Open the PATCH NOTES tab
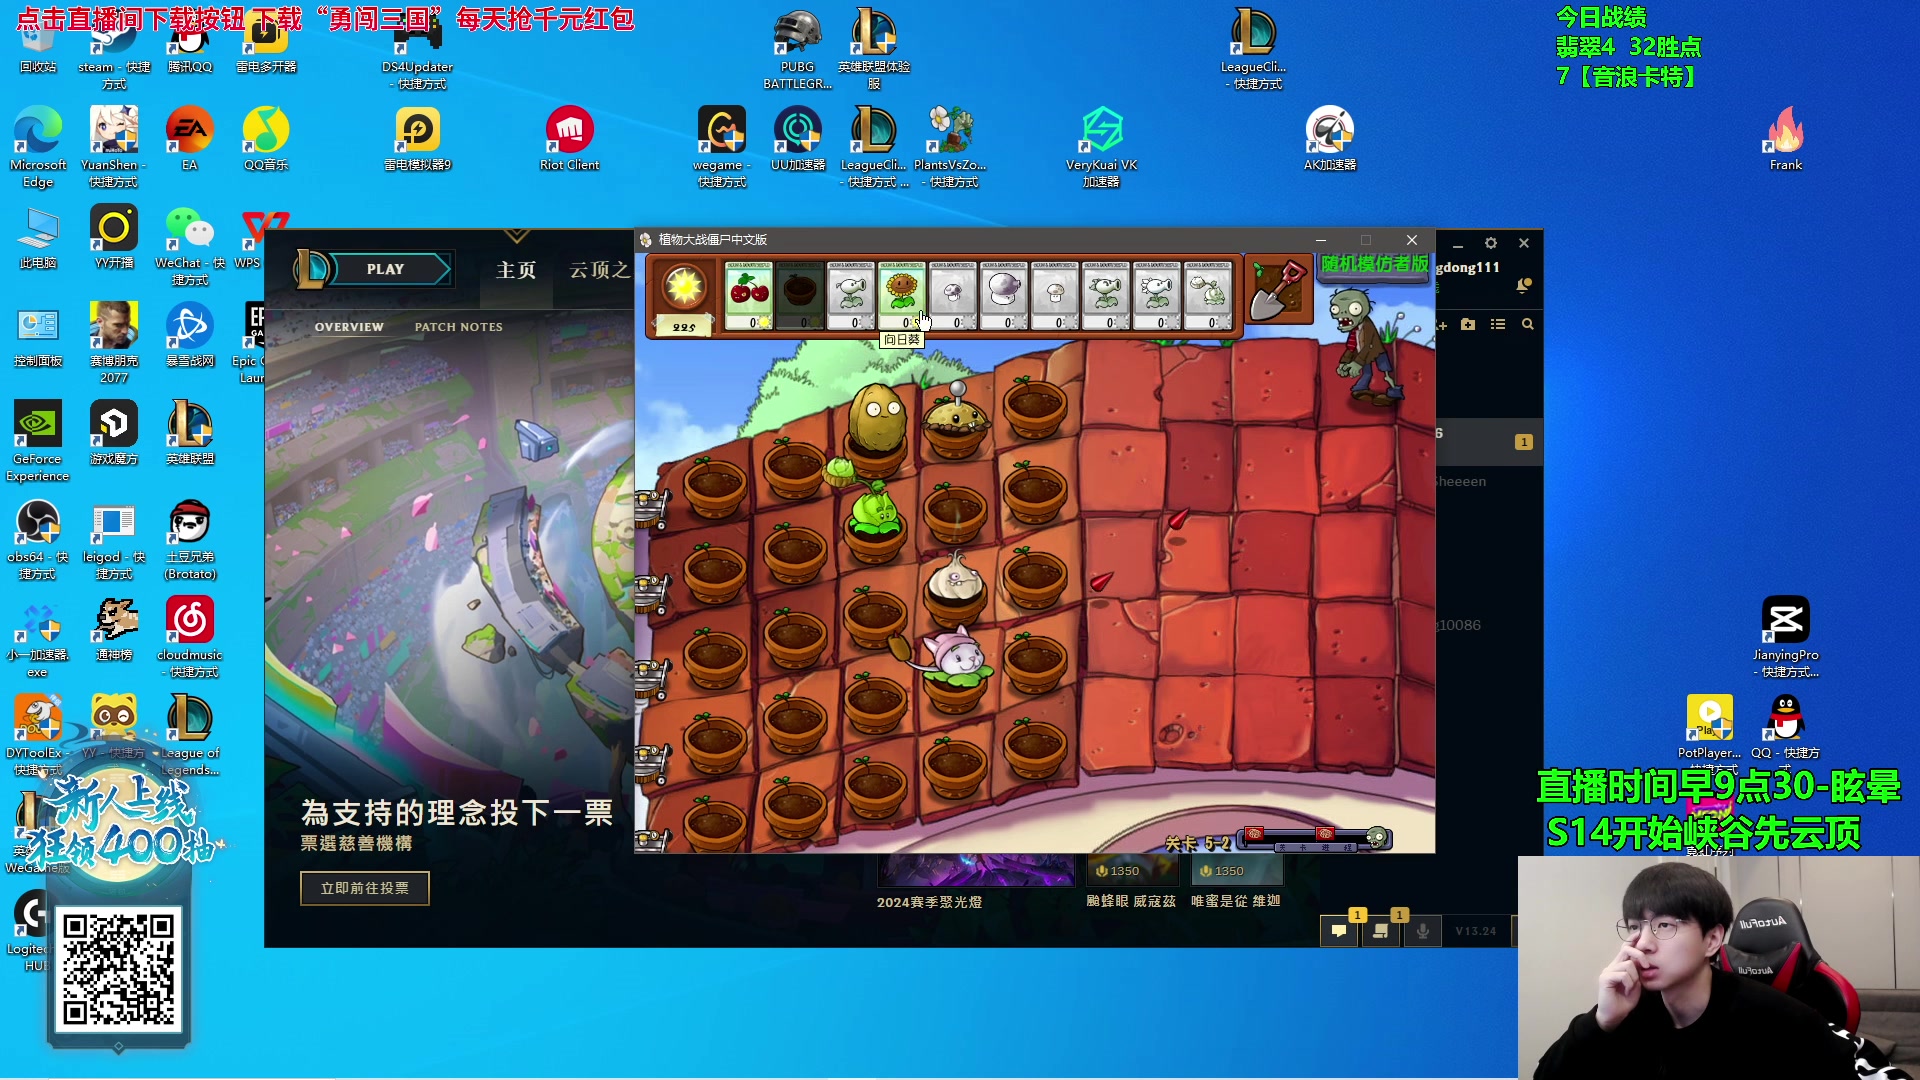 [458, 327]
